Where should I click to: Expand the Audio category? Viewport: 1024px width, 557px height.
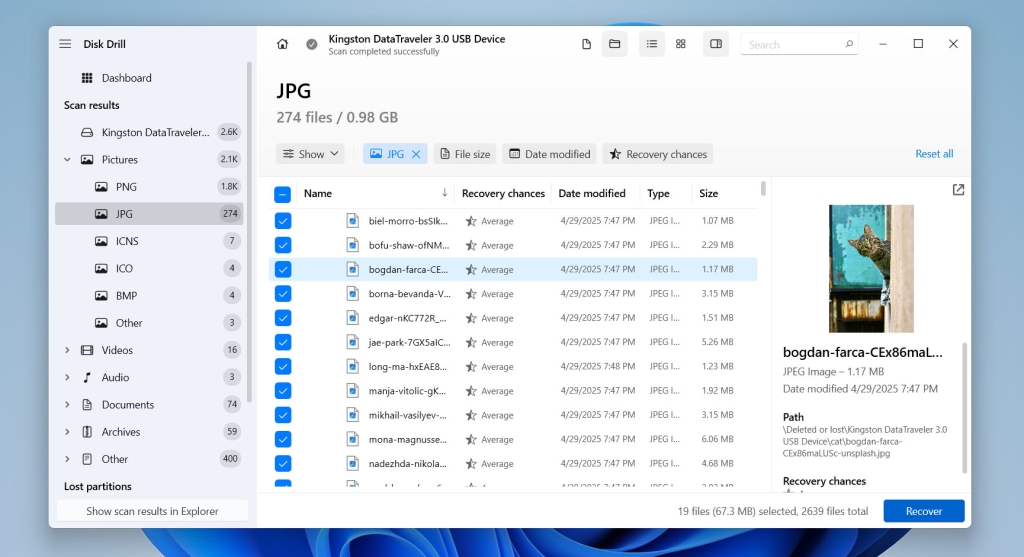coord(67,377)
